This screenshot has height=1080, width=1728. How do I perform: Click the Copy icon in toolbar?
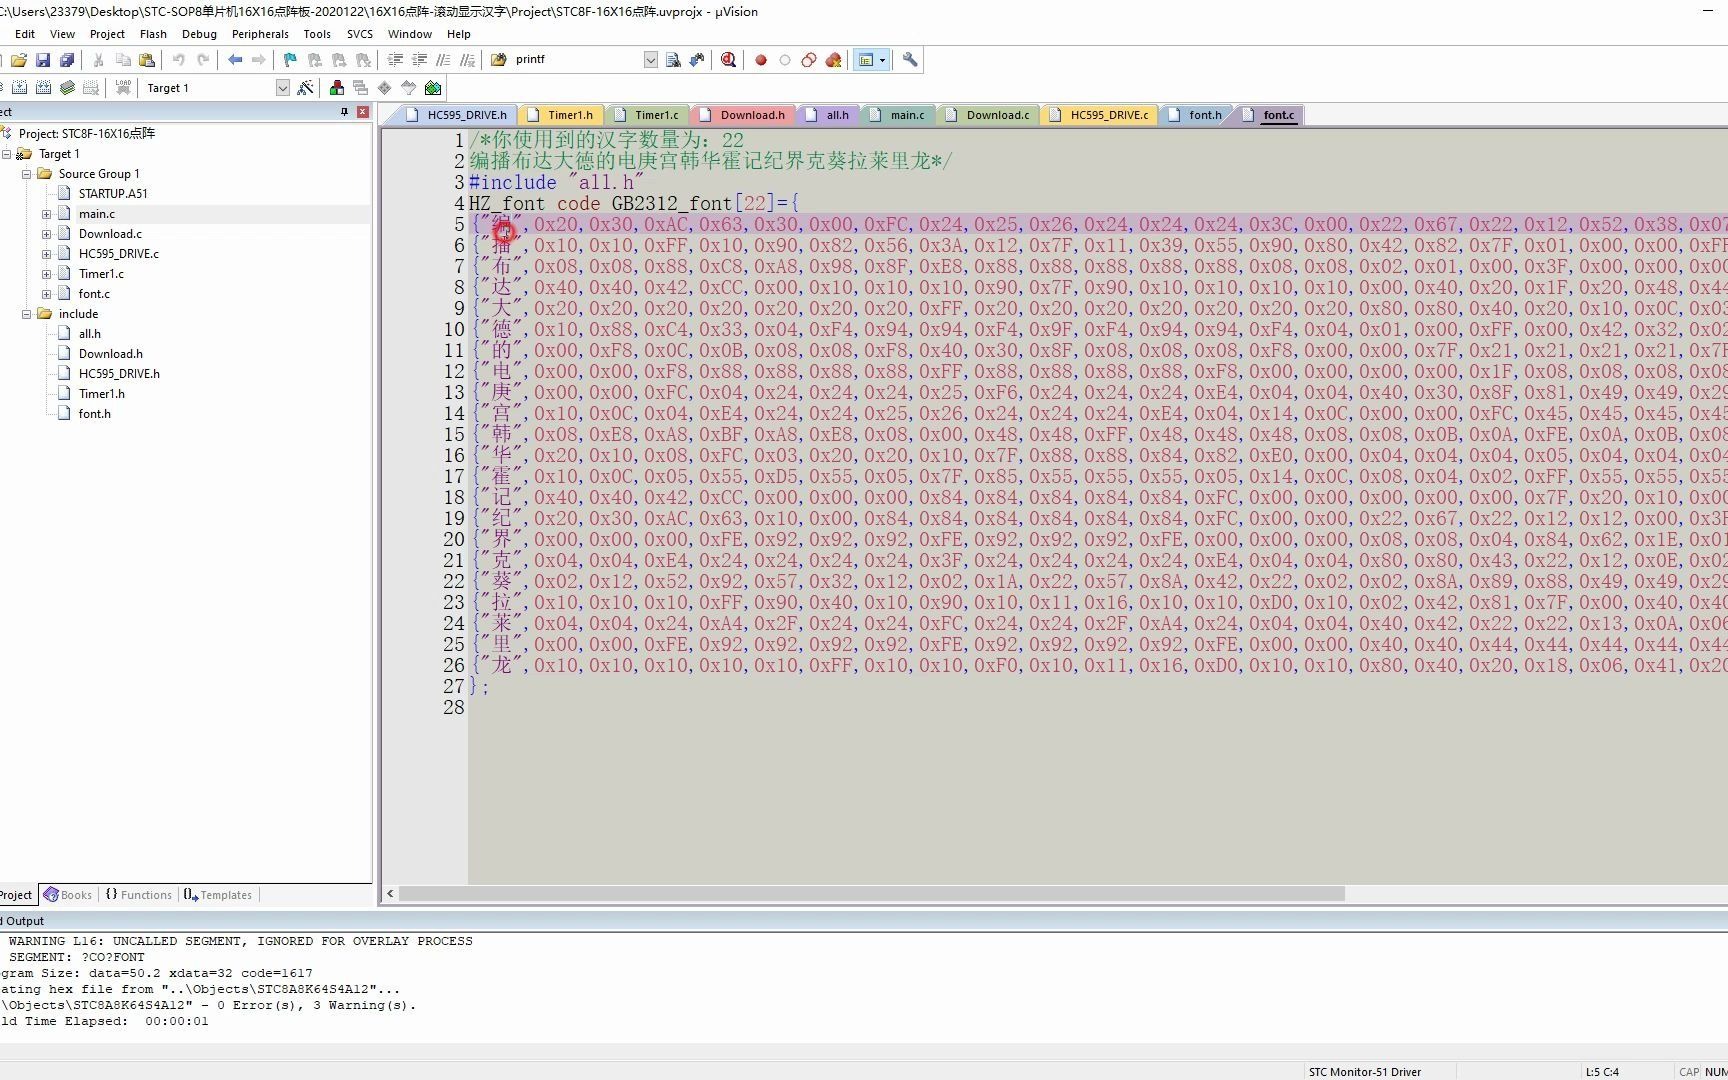pos(123,60)
